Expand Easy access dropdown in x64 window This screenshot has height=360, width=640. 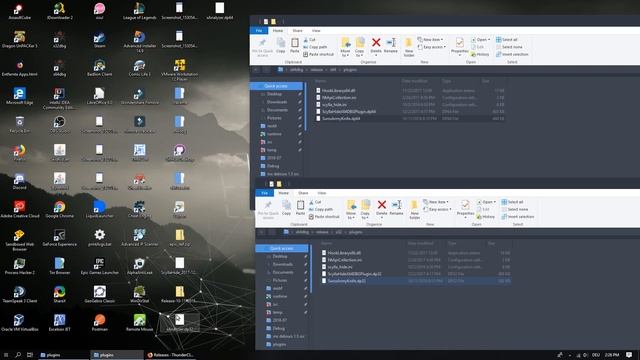pyautogui.click(x=432, y=47)
